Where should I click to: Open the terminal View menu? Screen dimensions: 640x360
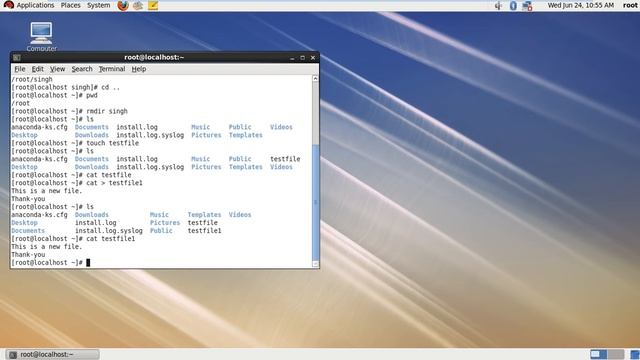tap(57, 69)
